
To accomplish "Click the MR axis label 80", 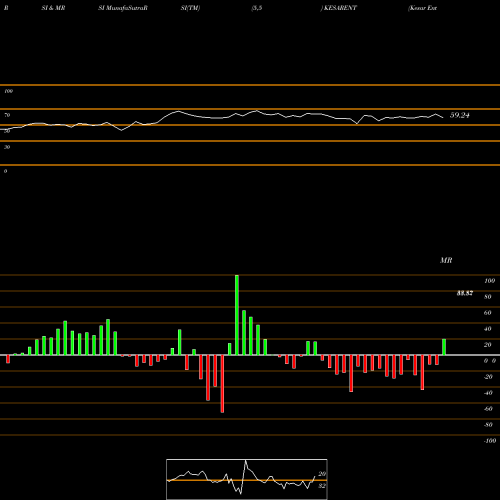I will (488, 297).
